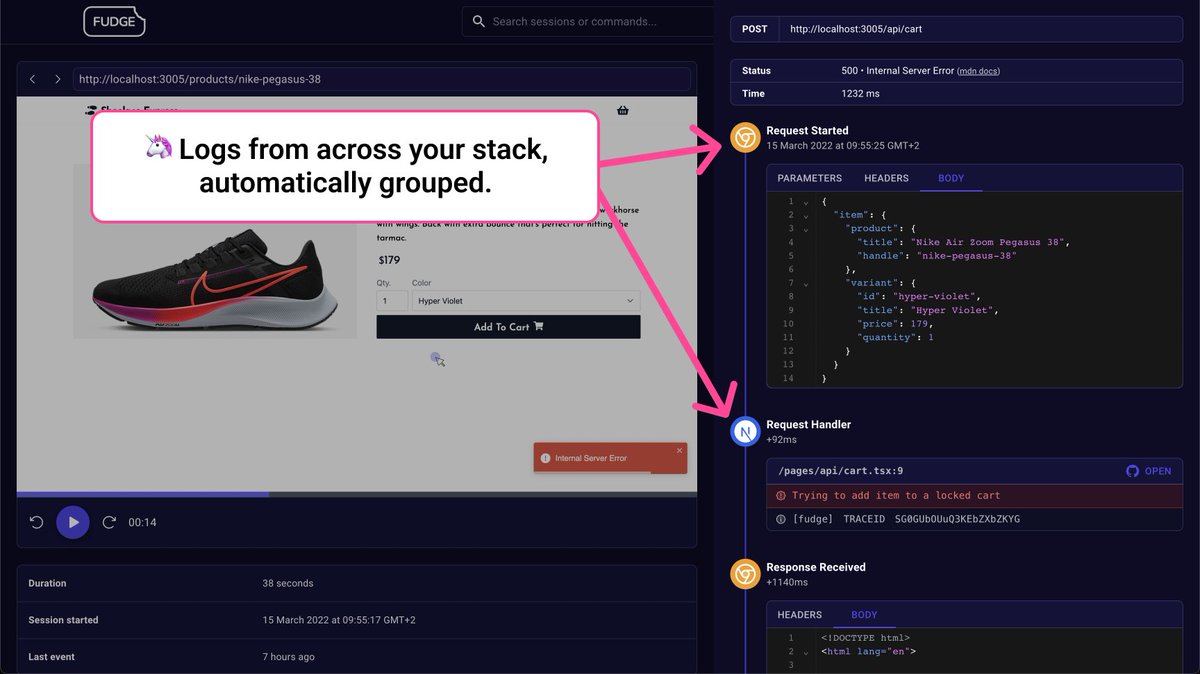Play the session recording
The width and height of the screenshot is (1200, 674).
click(x=73, y=522)
